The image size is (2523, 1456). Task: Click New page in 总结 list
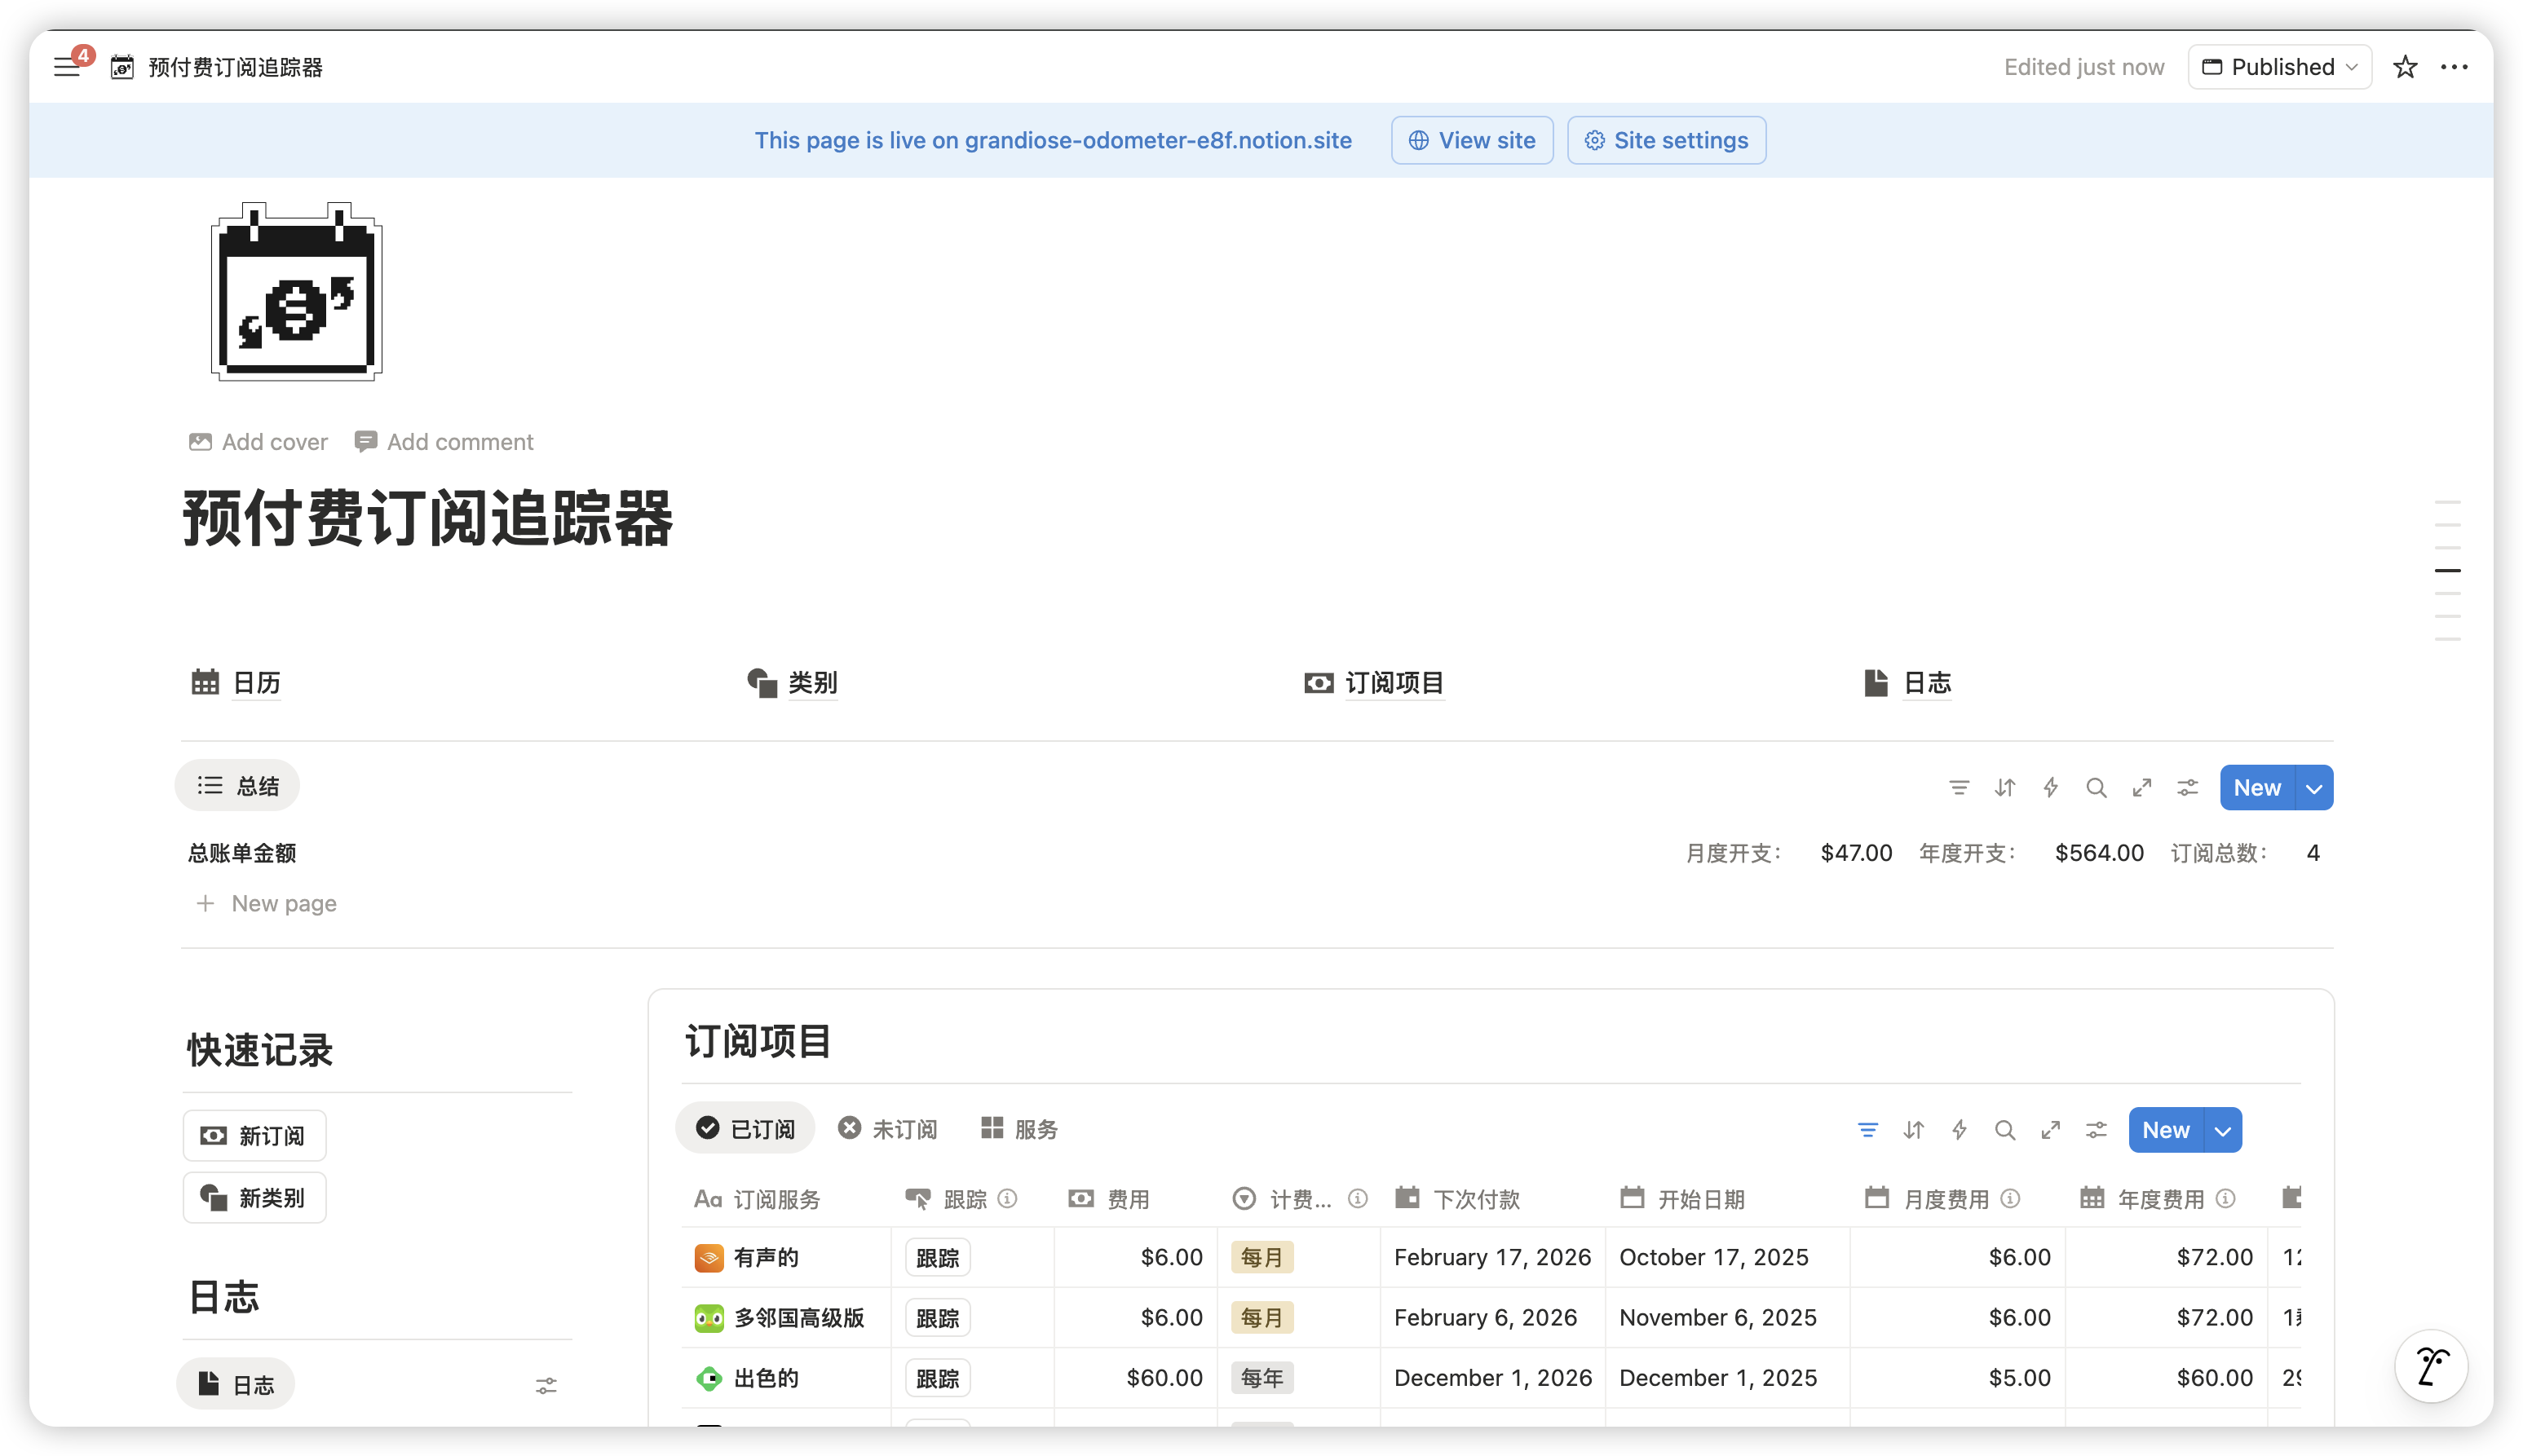(266, 904)
